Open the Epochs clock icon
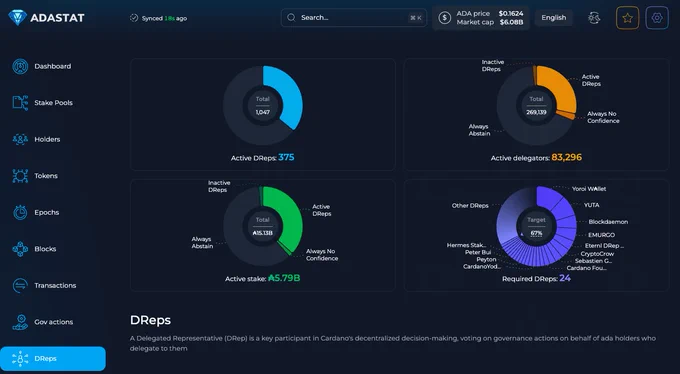 tap(20, 212)
